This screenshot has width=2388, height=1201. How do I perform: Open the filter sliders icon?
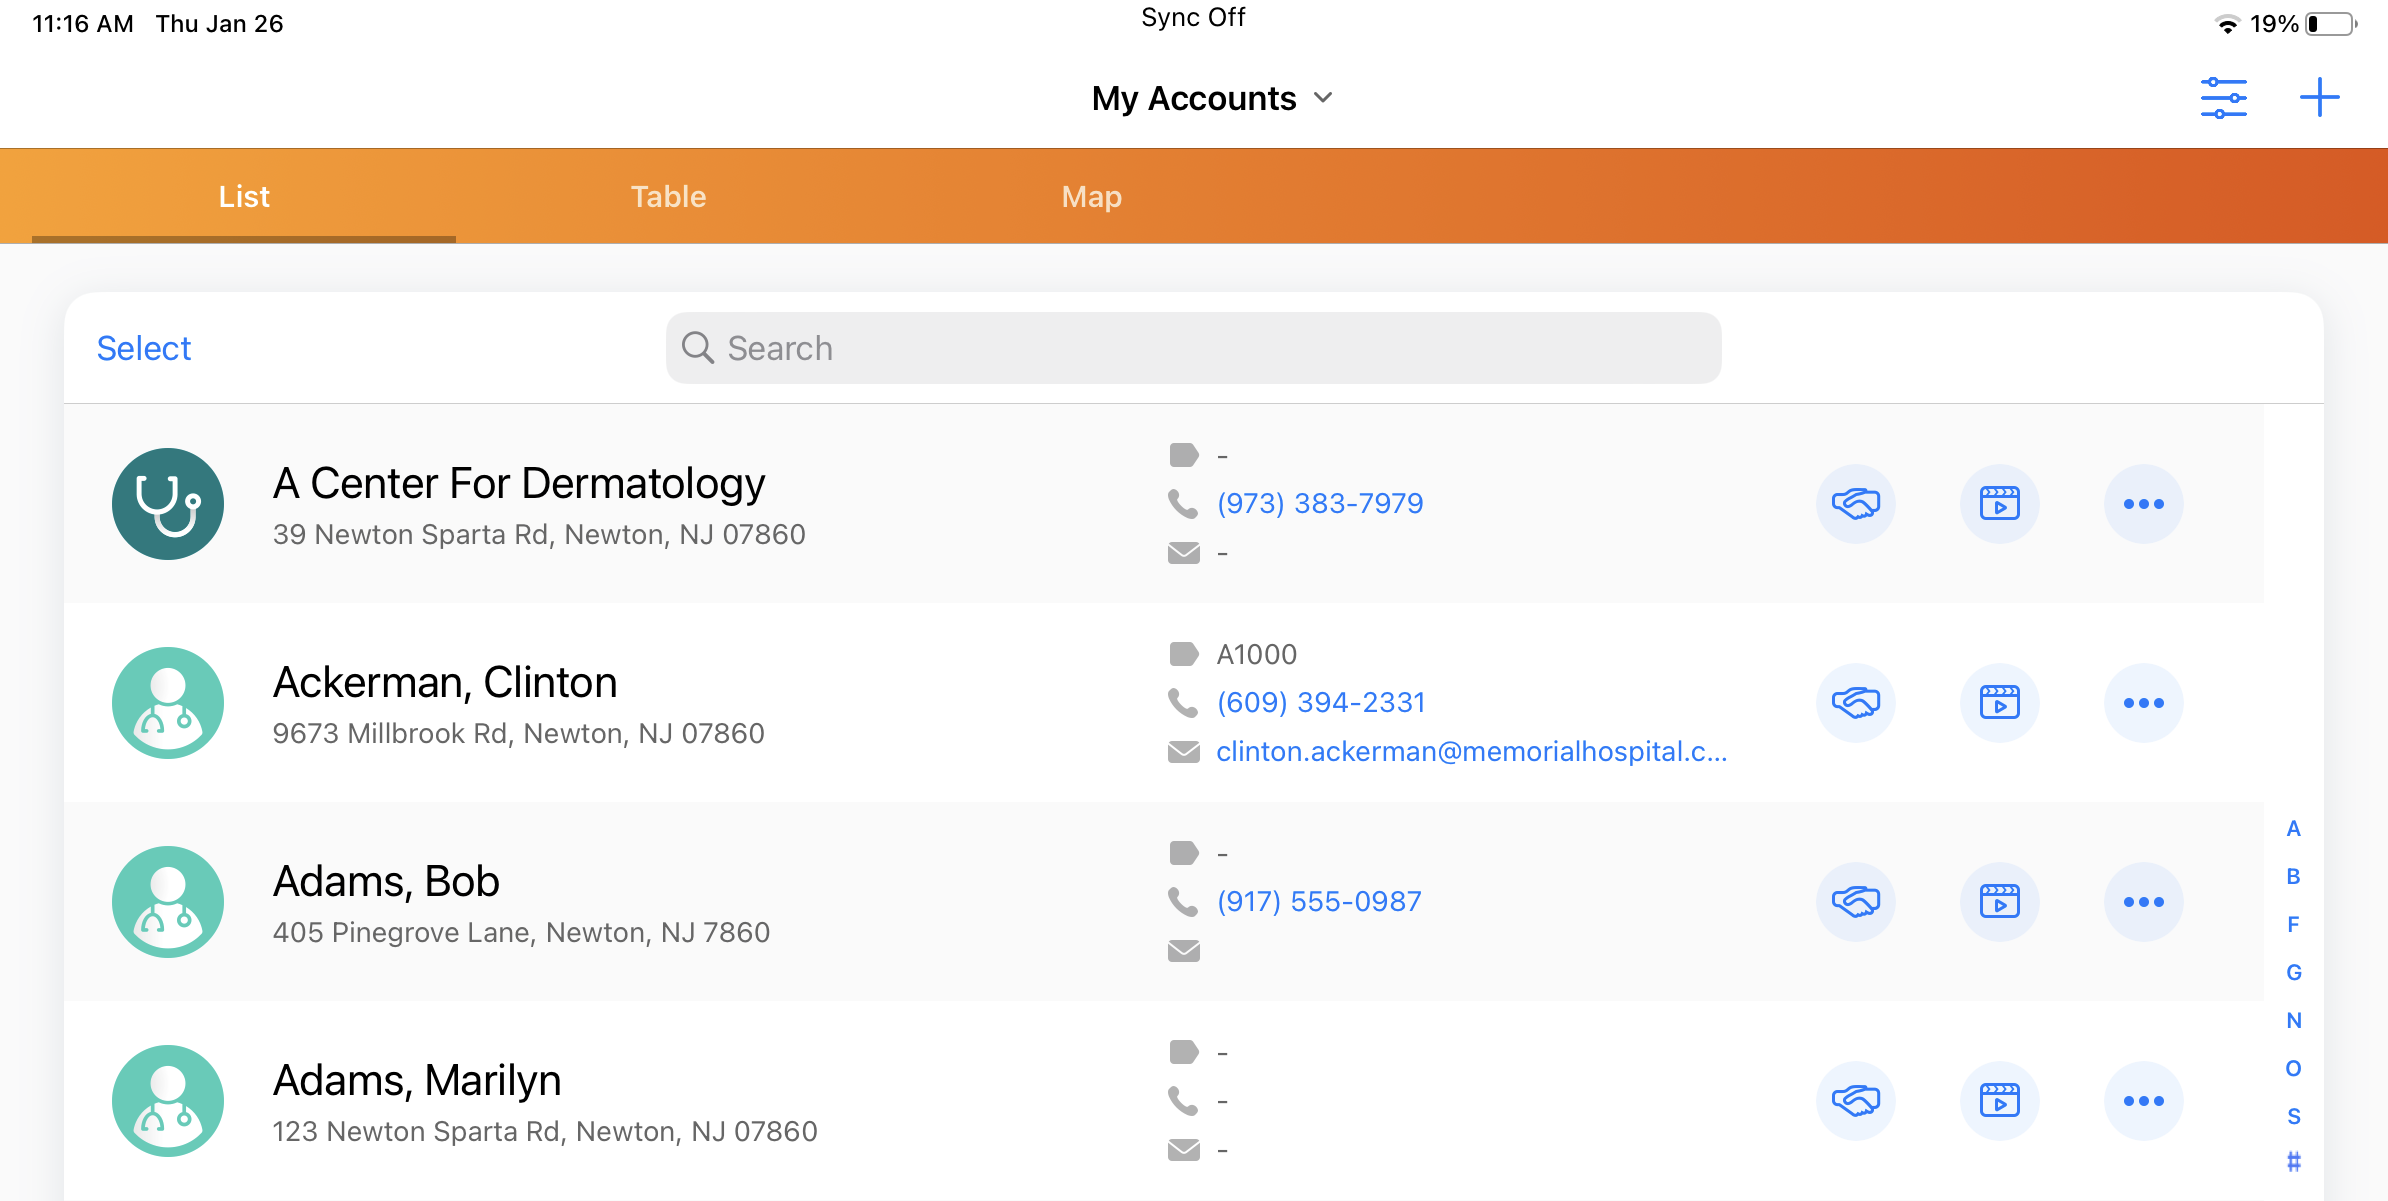pyautogui.click(x=2223, y=98)
